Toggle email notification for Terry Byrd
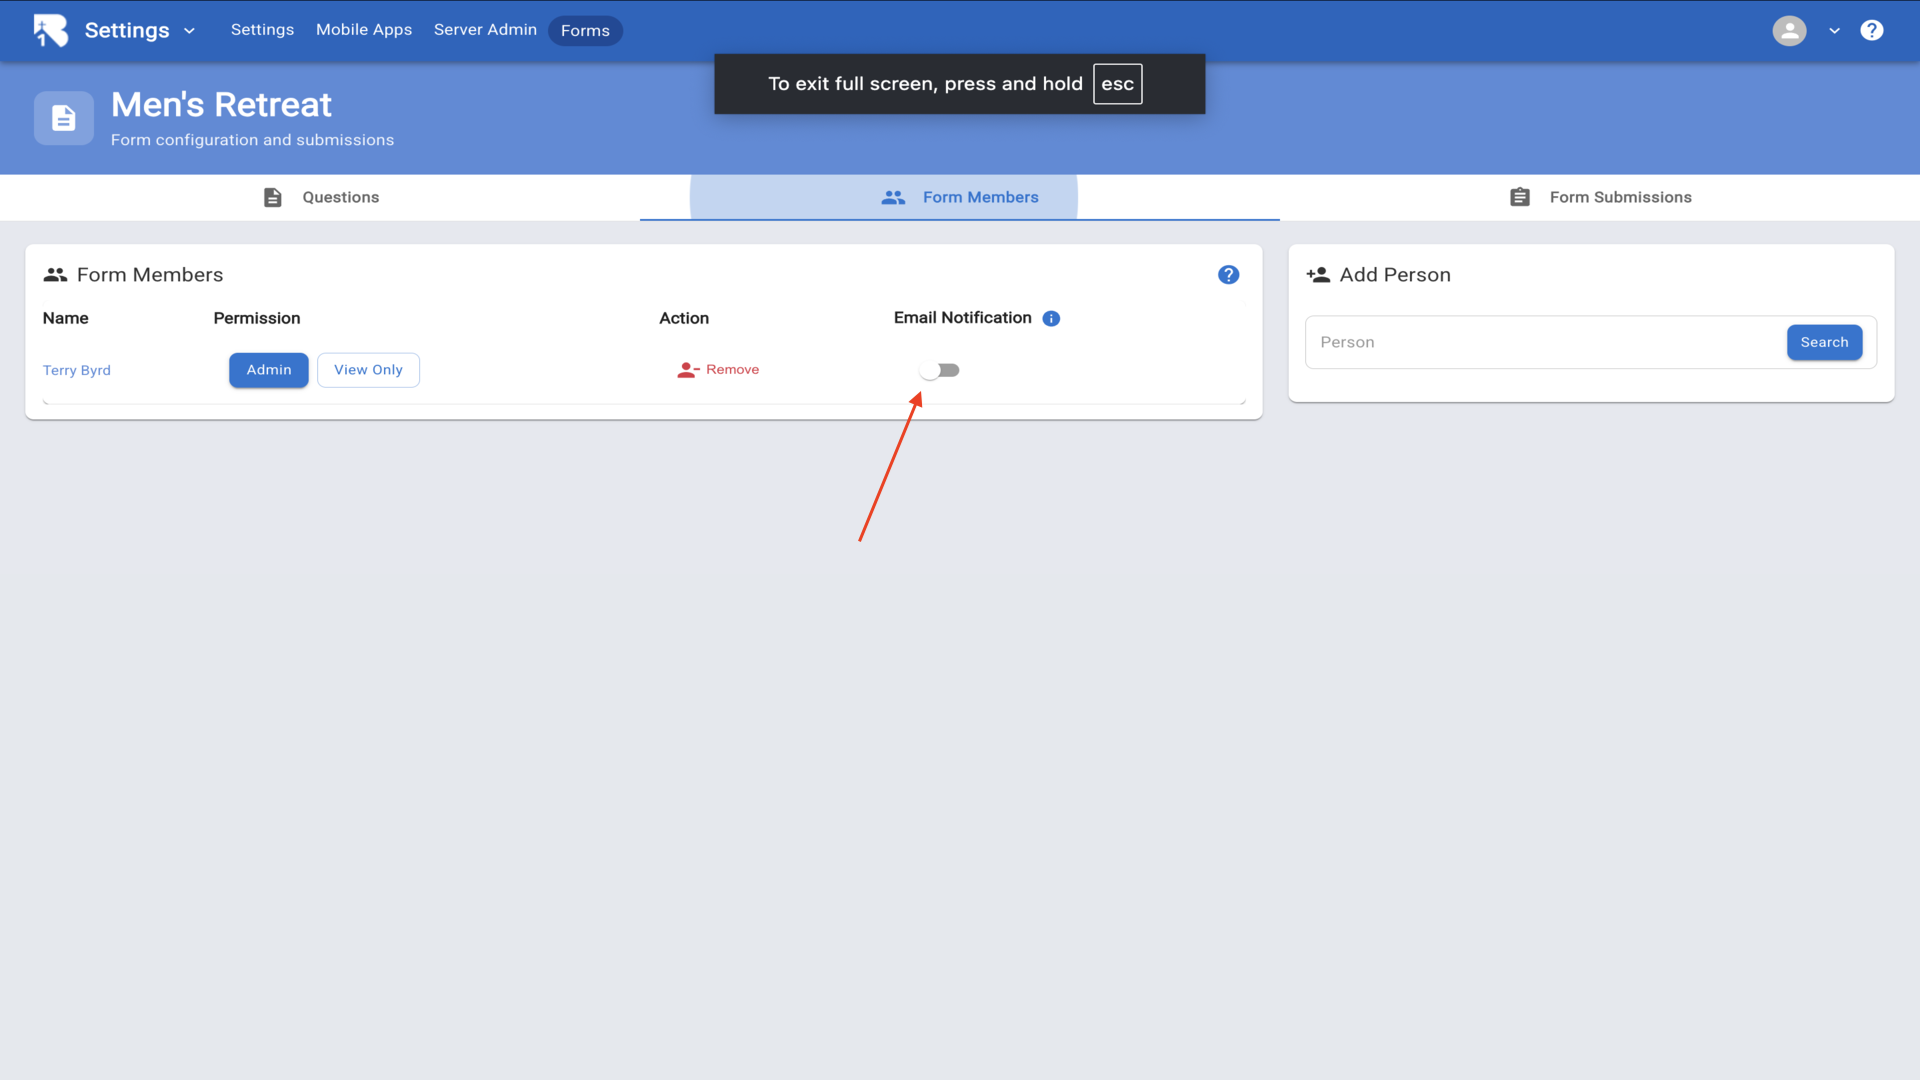This screenshot has width=1920, height=1080. pyautogui.click(x=939, y=370)
